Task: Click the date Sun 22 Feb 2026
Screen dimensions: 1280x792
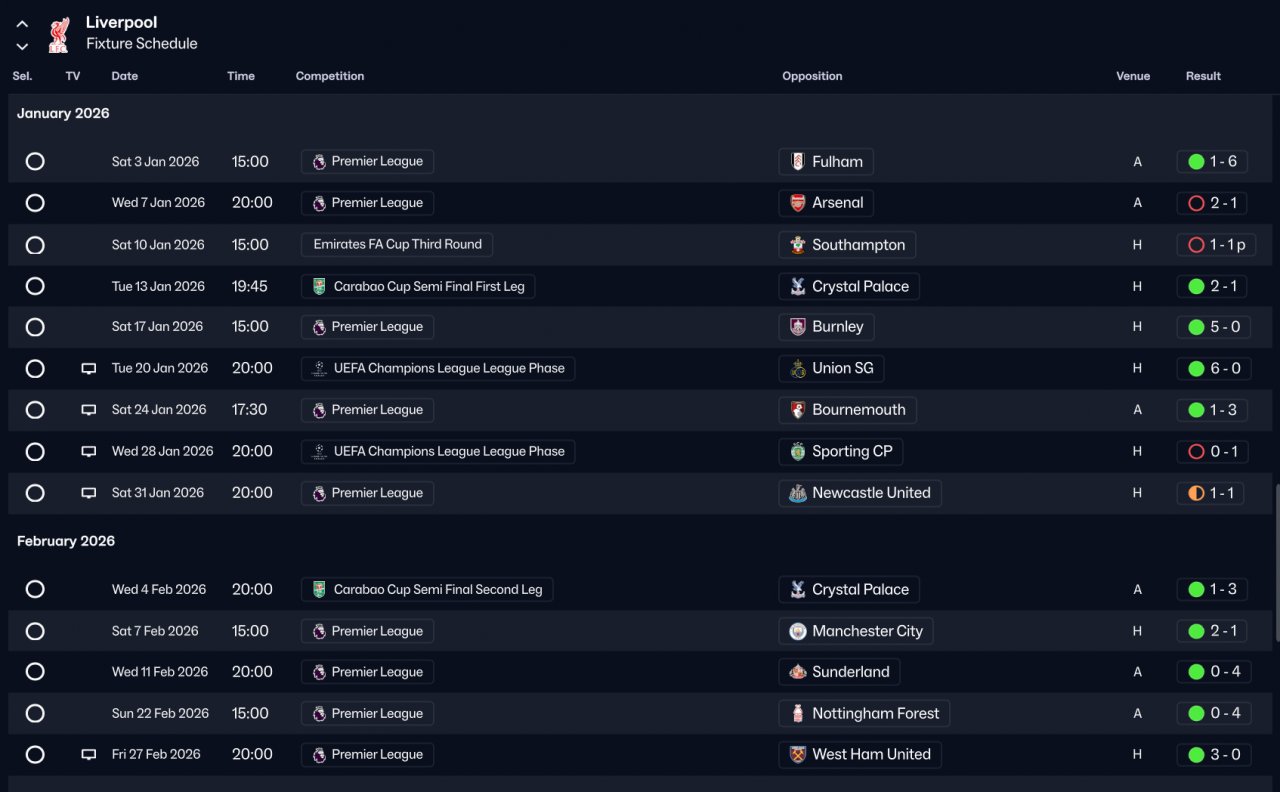Action: tap(160, 714)
